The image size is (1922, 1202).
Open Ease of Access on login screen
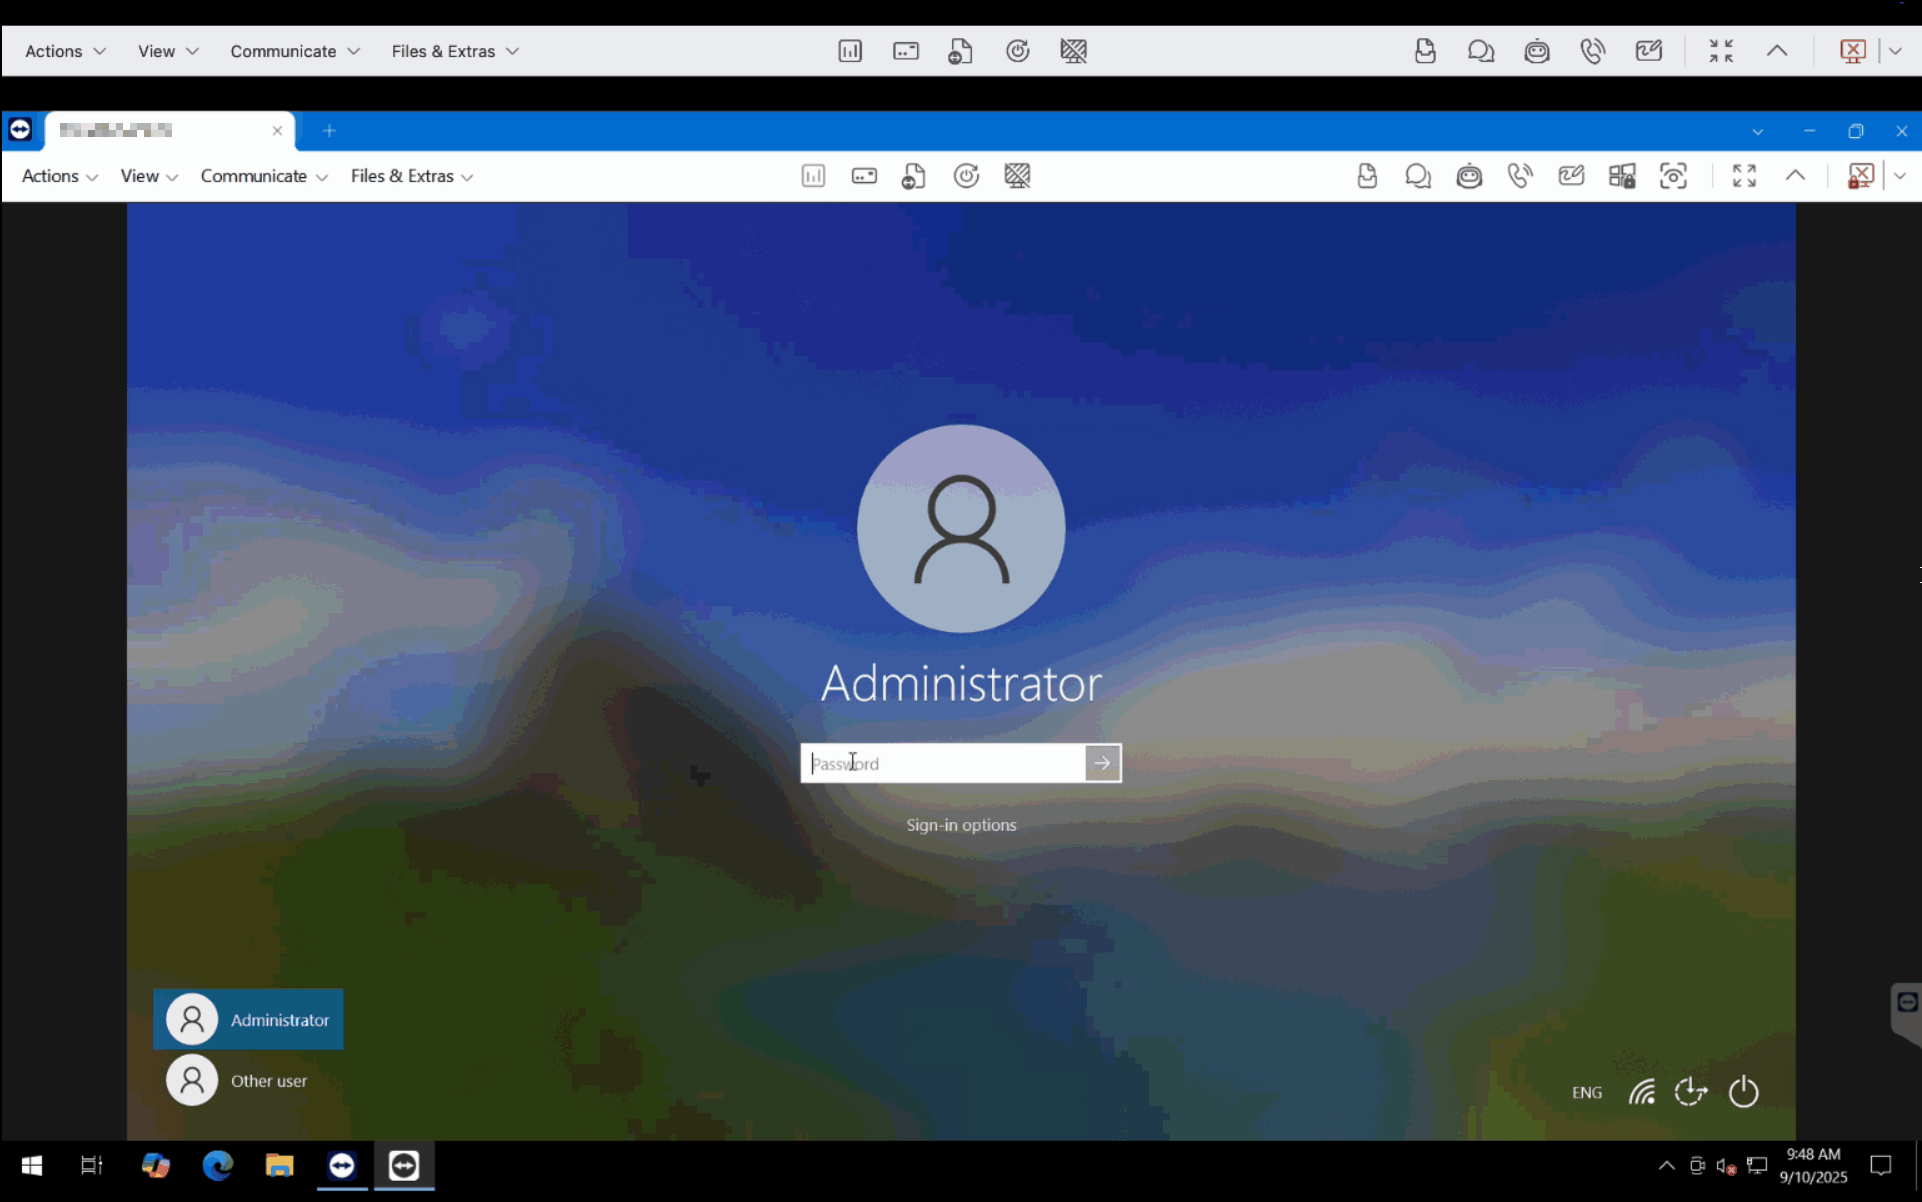(1691, 1091)
